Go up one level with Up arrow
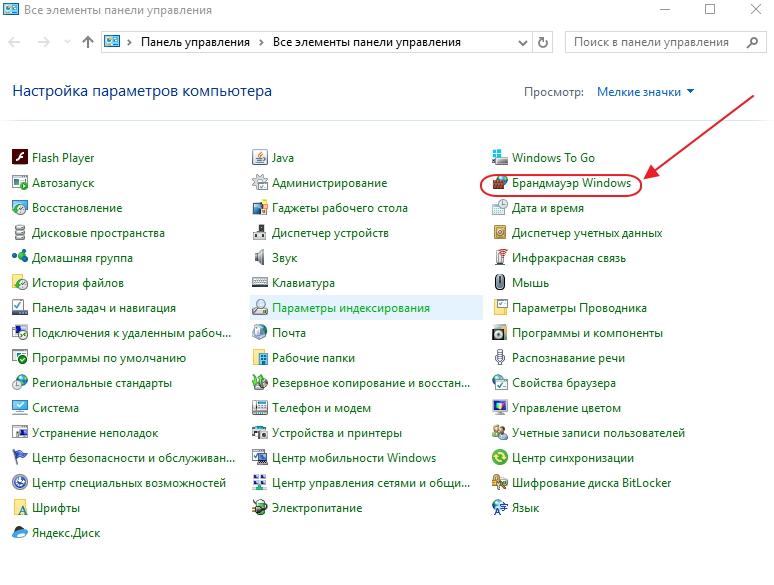The image size is (774, 585). point(88,42)
